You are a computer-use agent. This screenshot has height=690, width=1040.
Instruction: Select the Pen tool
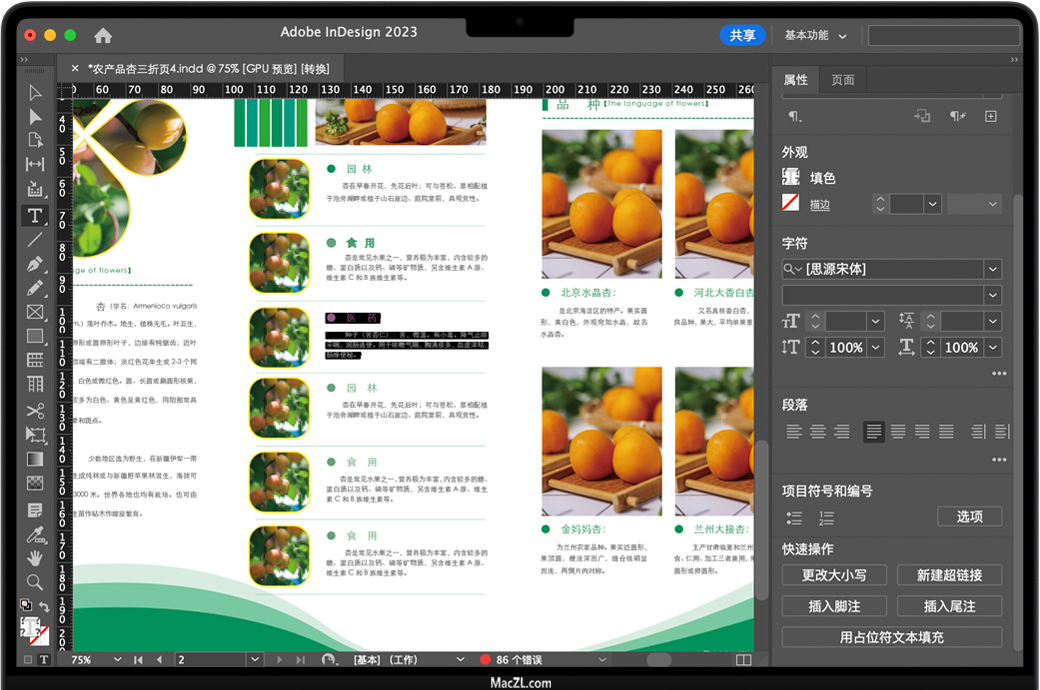pos(35,264)
